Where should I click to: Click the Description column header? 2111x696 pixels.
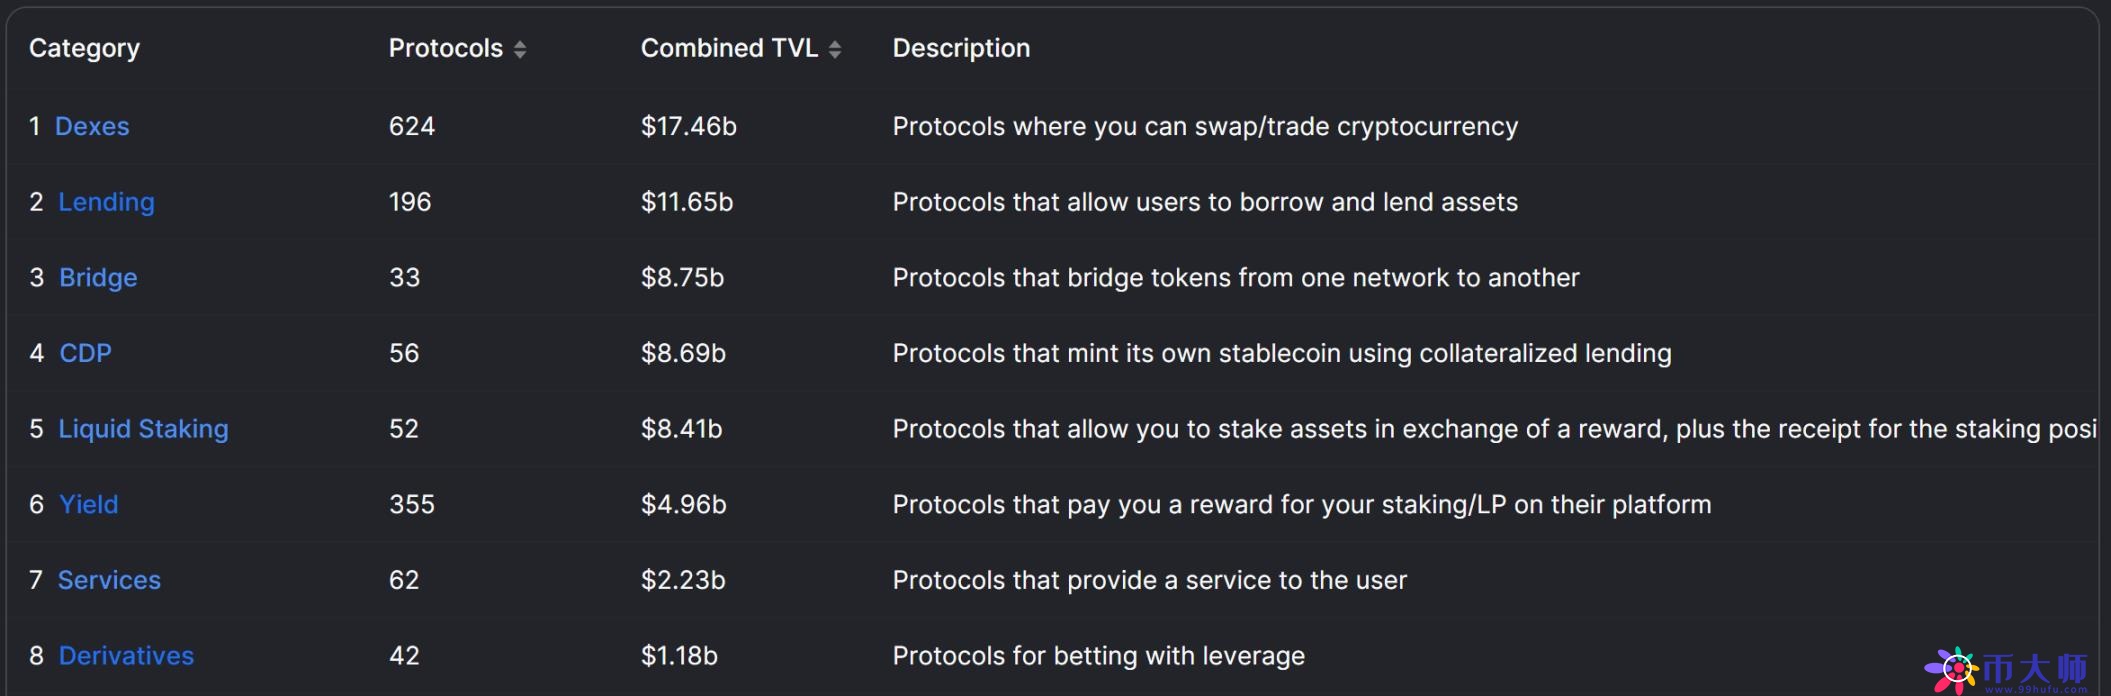pyautogui.click(x=960, y=48)
